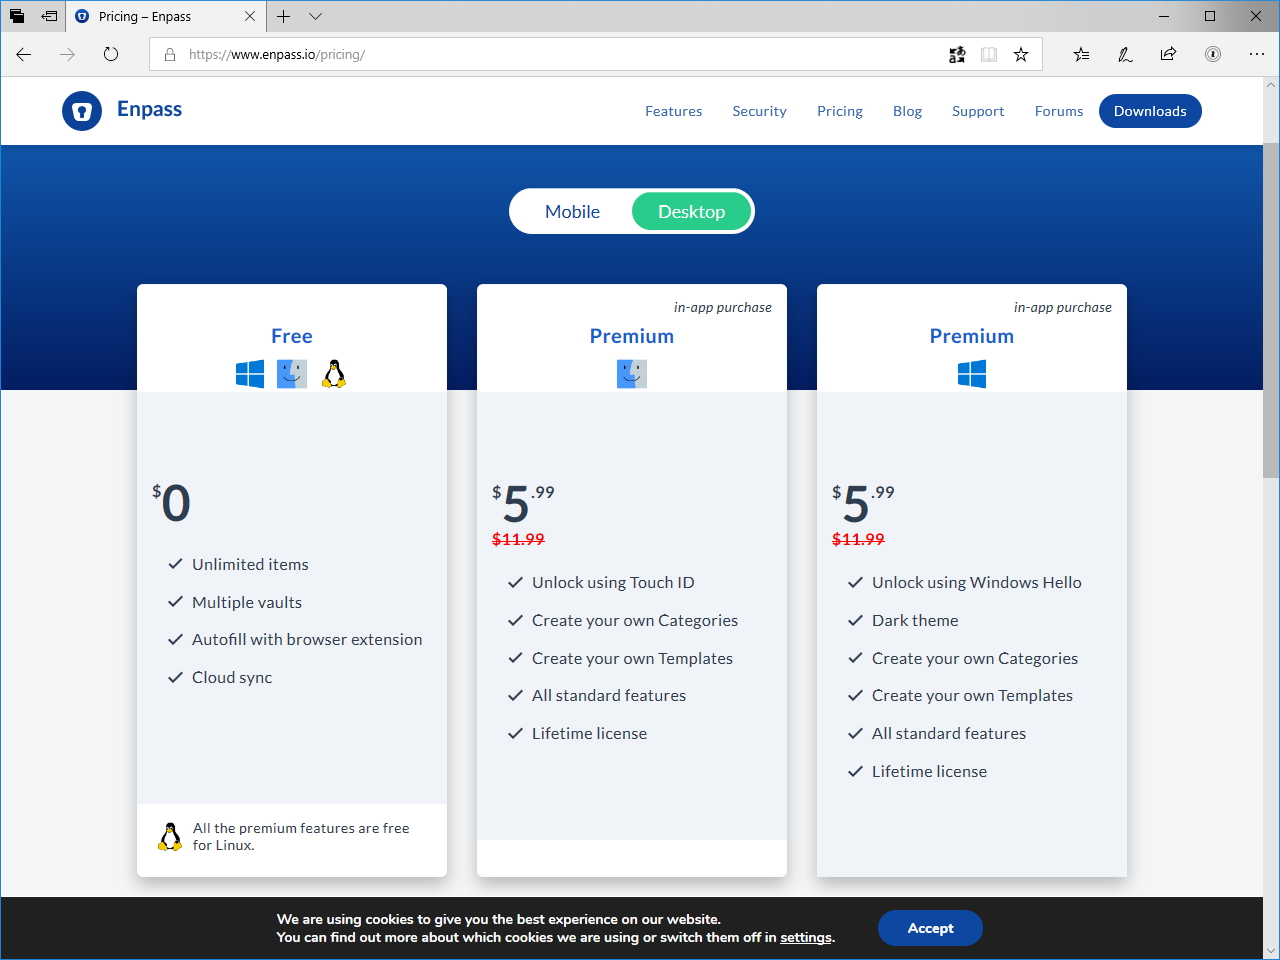The width and height of the screenshot is (1280, 960).
Task: Click the Linux penguin icon under Free plan
Action: point(334,372)
